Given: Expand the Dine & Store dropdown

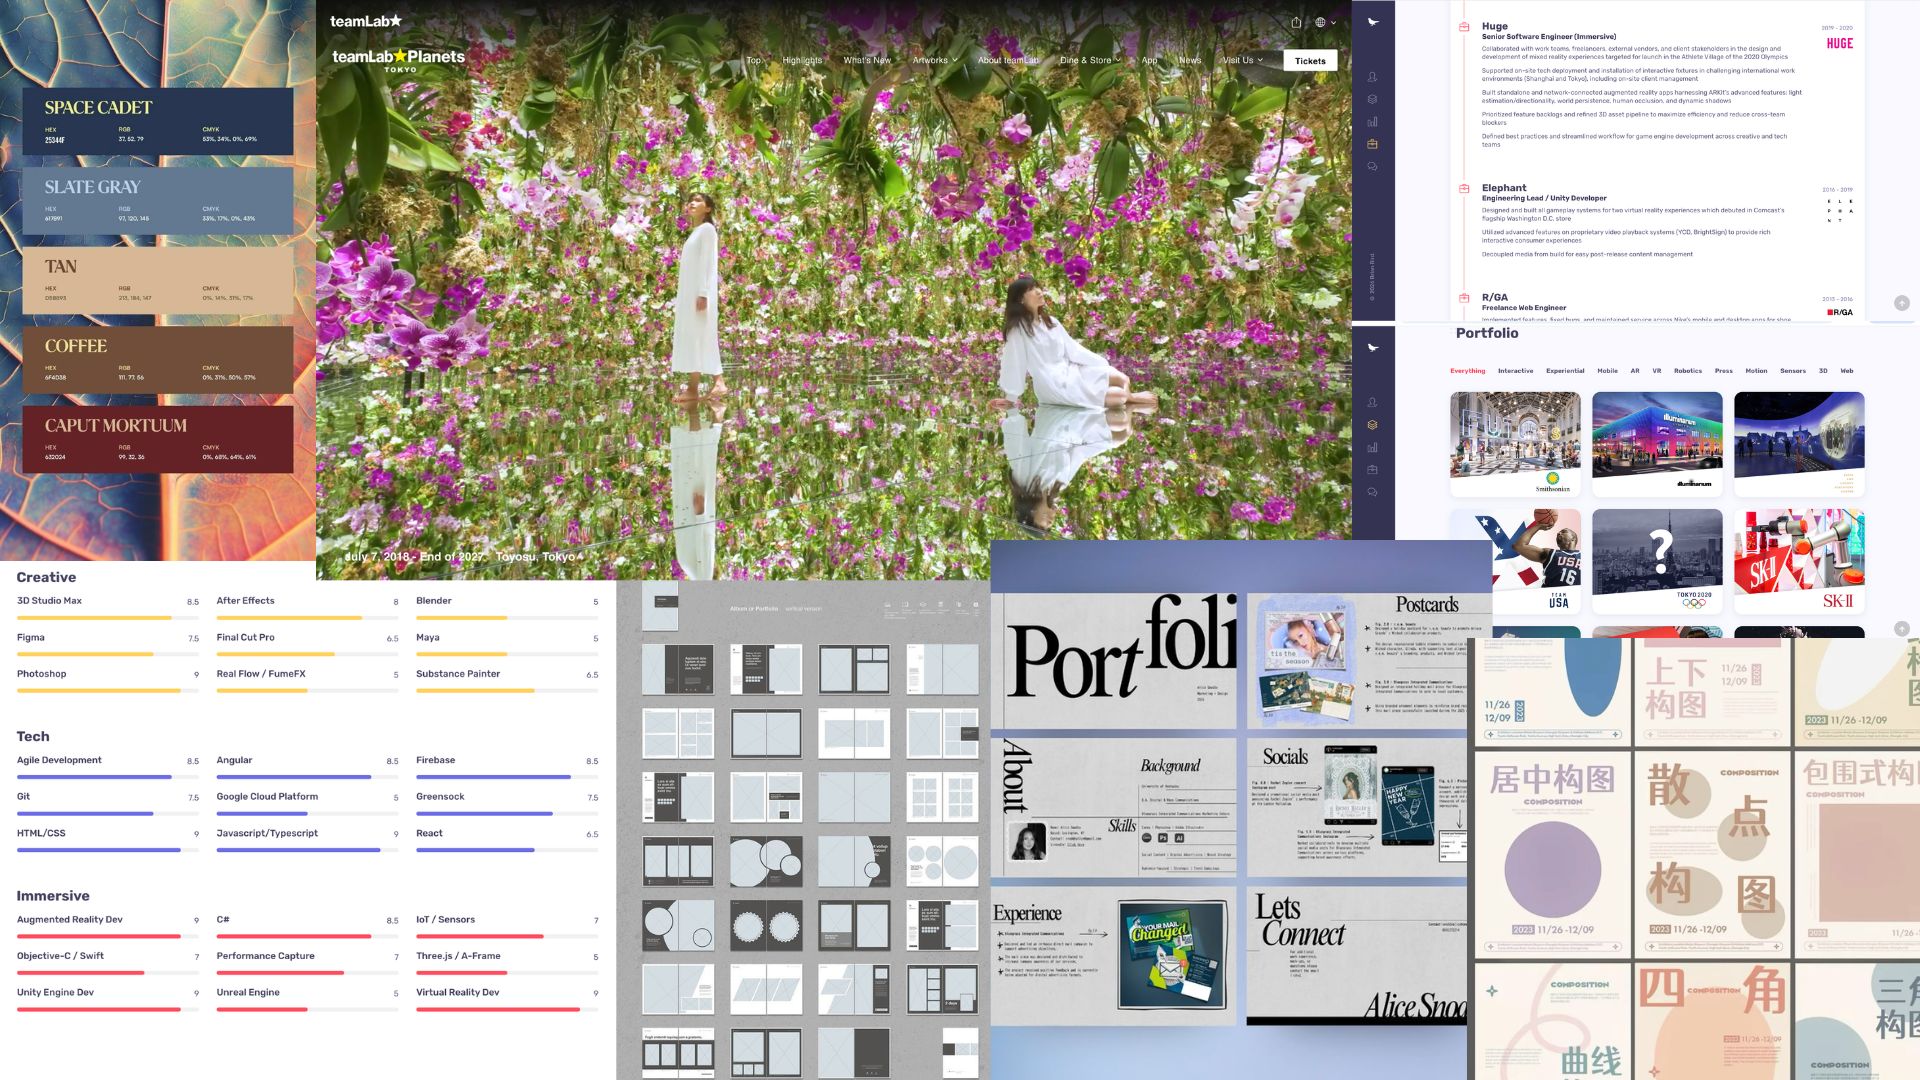Looking at the screenshot, I should point(1090,60).
